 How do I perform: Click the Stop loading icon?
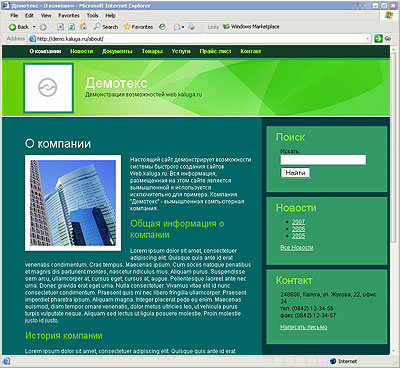(x=60, y=27)
